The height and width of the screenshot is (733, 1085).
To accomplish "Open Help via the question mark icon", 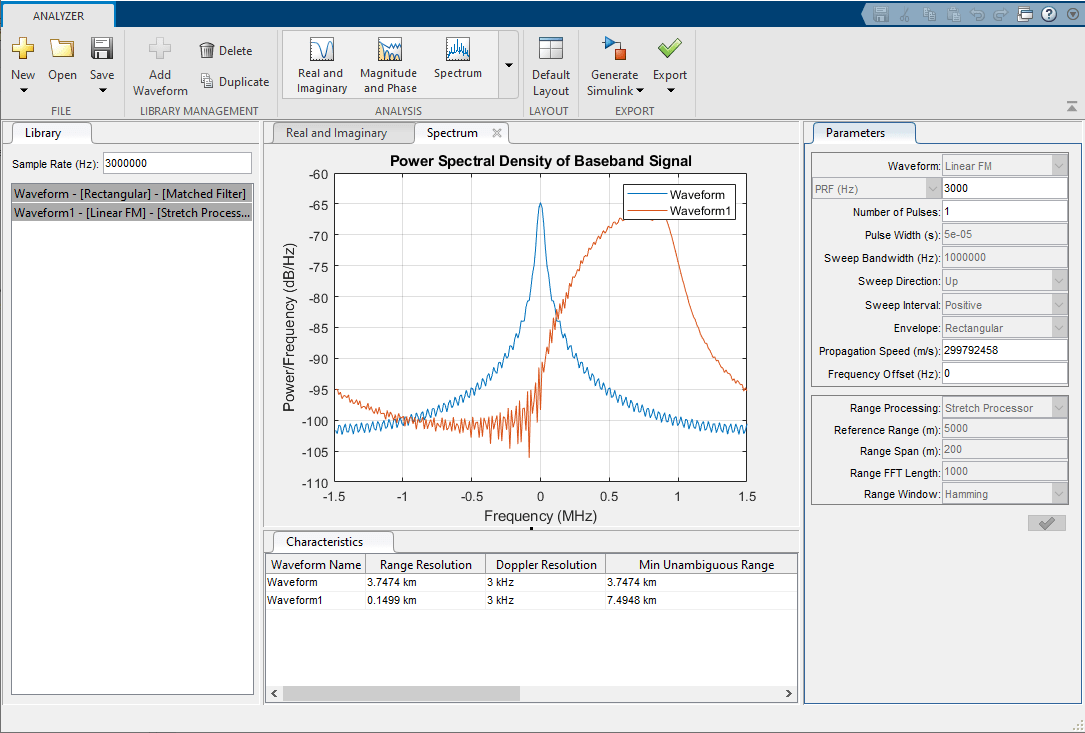I will (x=1046, y=13).
